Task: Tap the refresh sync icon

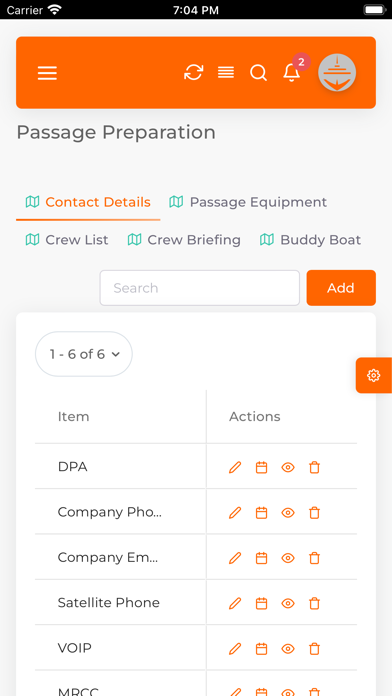Action: point(194,72)
